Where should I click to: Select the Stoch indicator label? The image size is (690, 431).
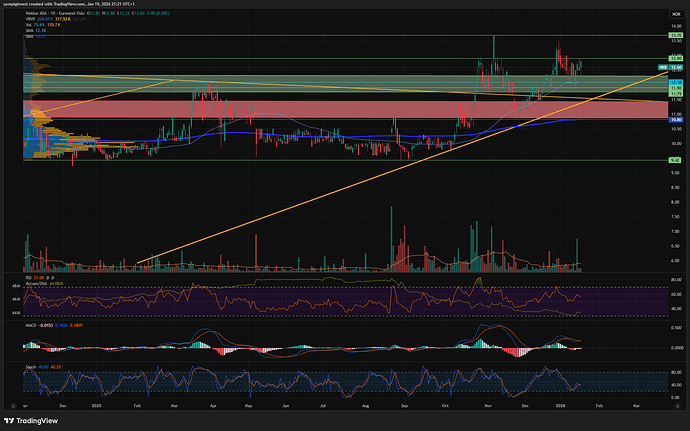pos(29,368)
